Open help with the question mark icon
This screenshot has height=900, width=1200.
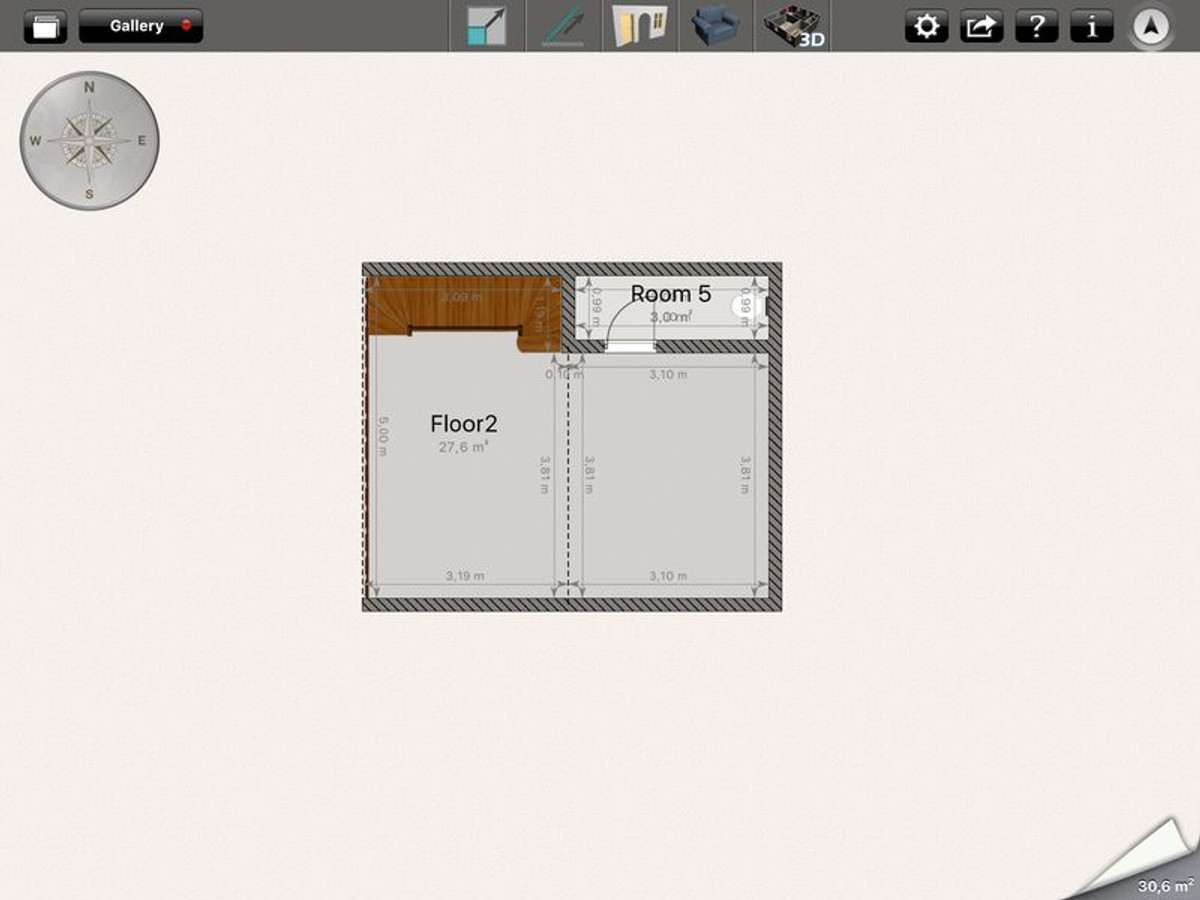[1036, 27]
